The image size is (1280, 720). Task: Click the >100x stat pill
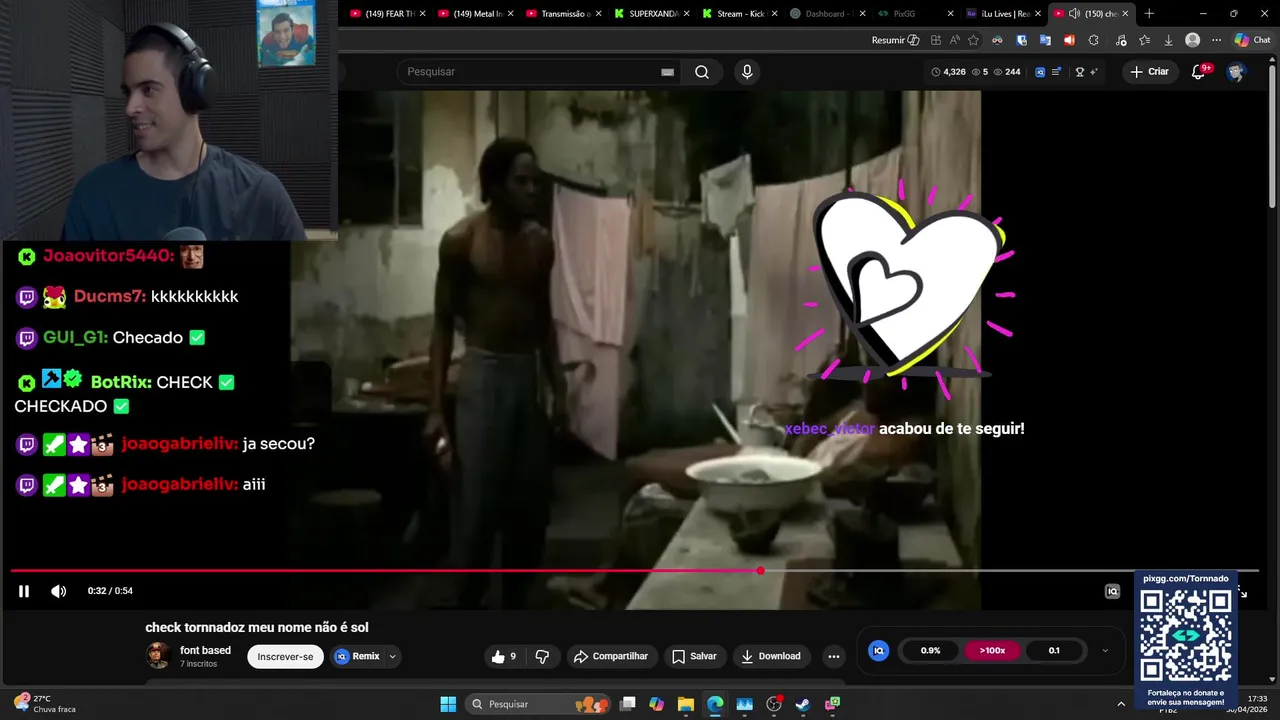pos(992,650)
